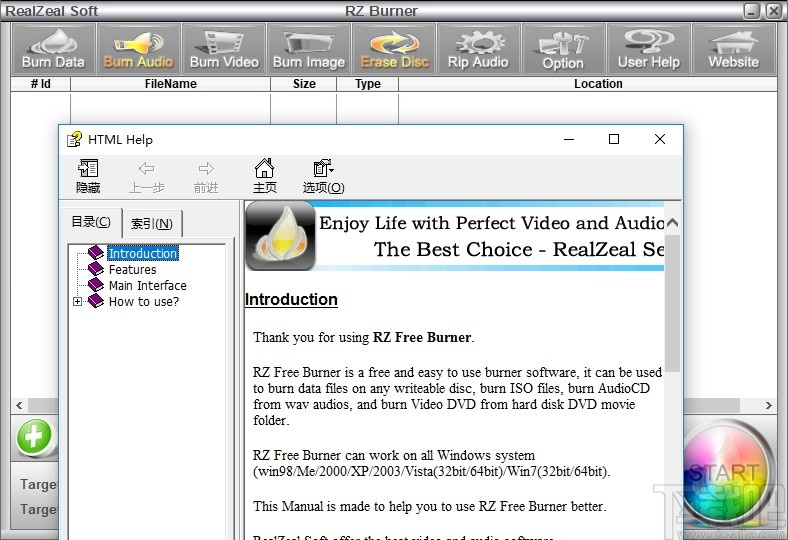The width and height of the screenshot is (788, 540).
Task: Click the Type column header
Action: click(x=368, y=84)
